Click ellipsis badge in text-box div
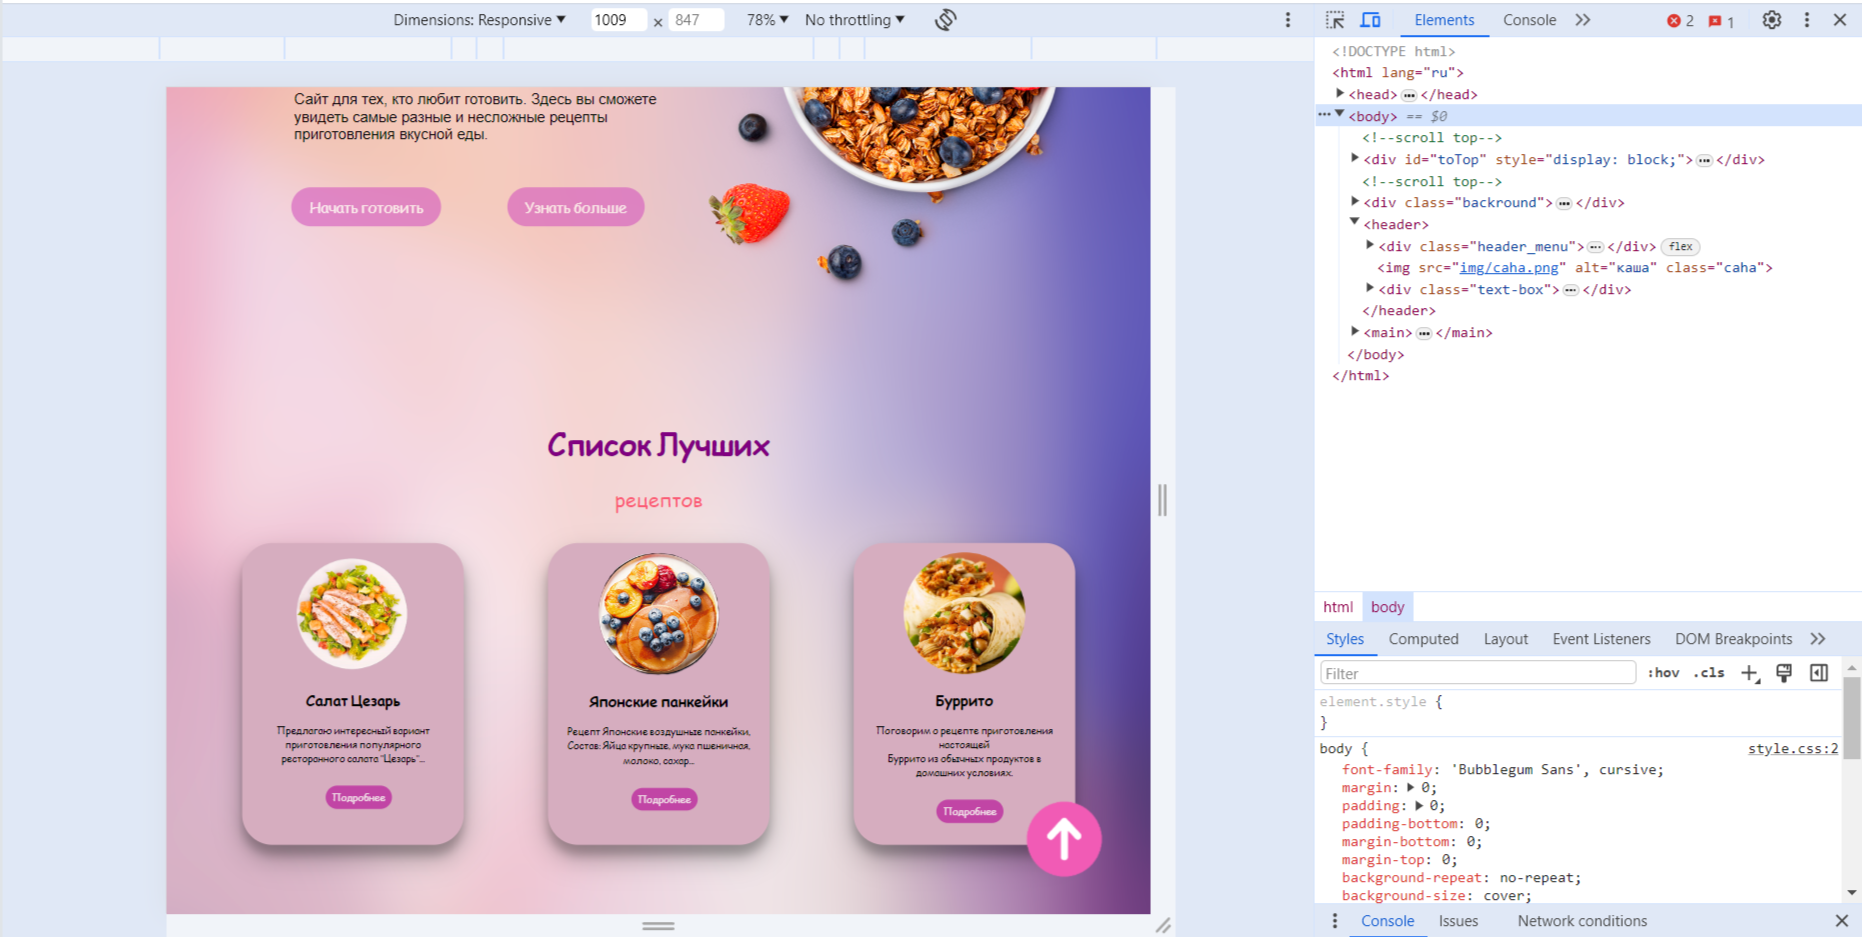 click(x=1571, y=290)
